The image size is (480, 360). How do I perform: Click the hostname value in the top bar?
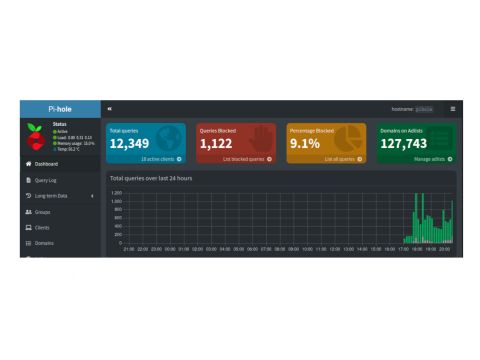pyautogui.click(x=424, y=109)
